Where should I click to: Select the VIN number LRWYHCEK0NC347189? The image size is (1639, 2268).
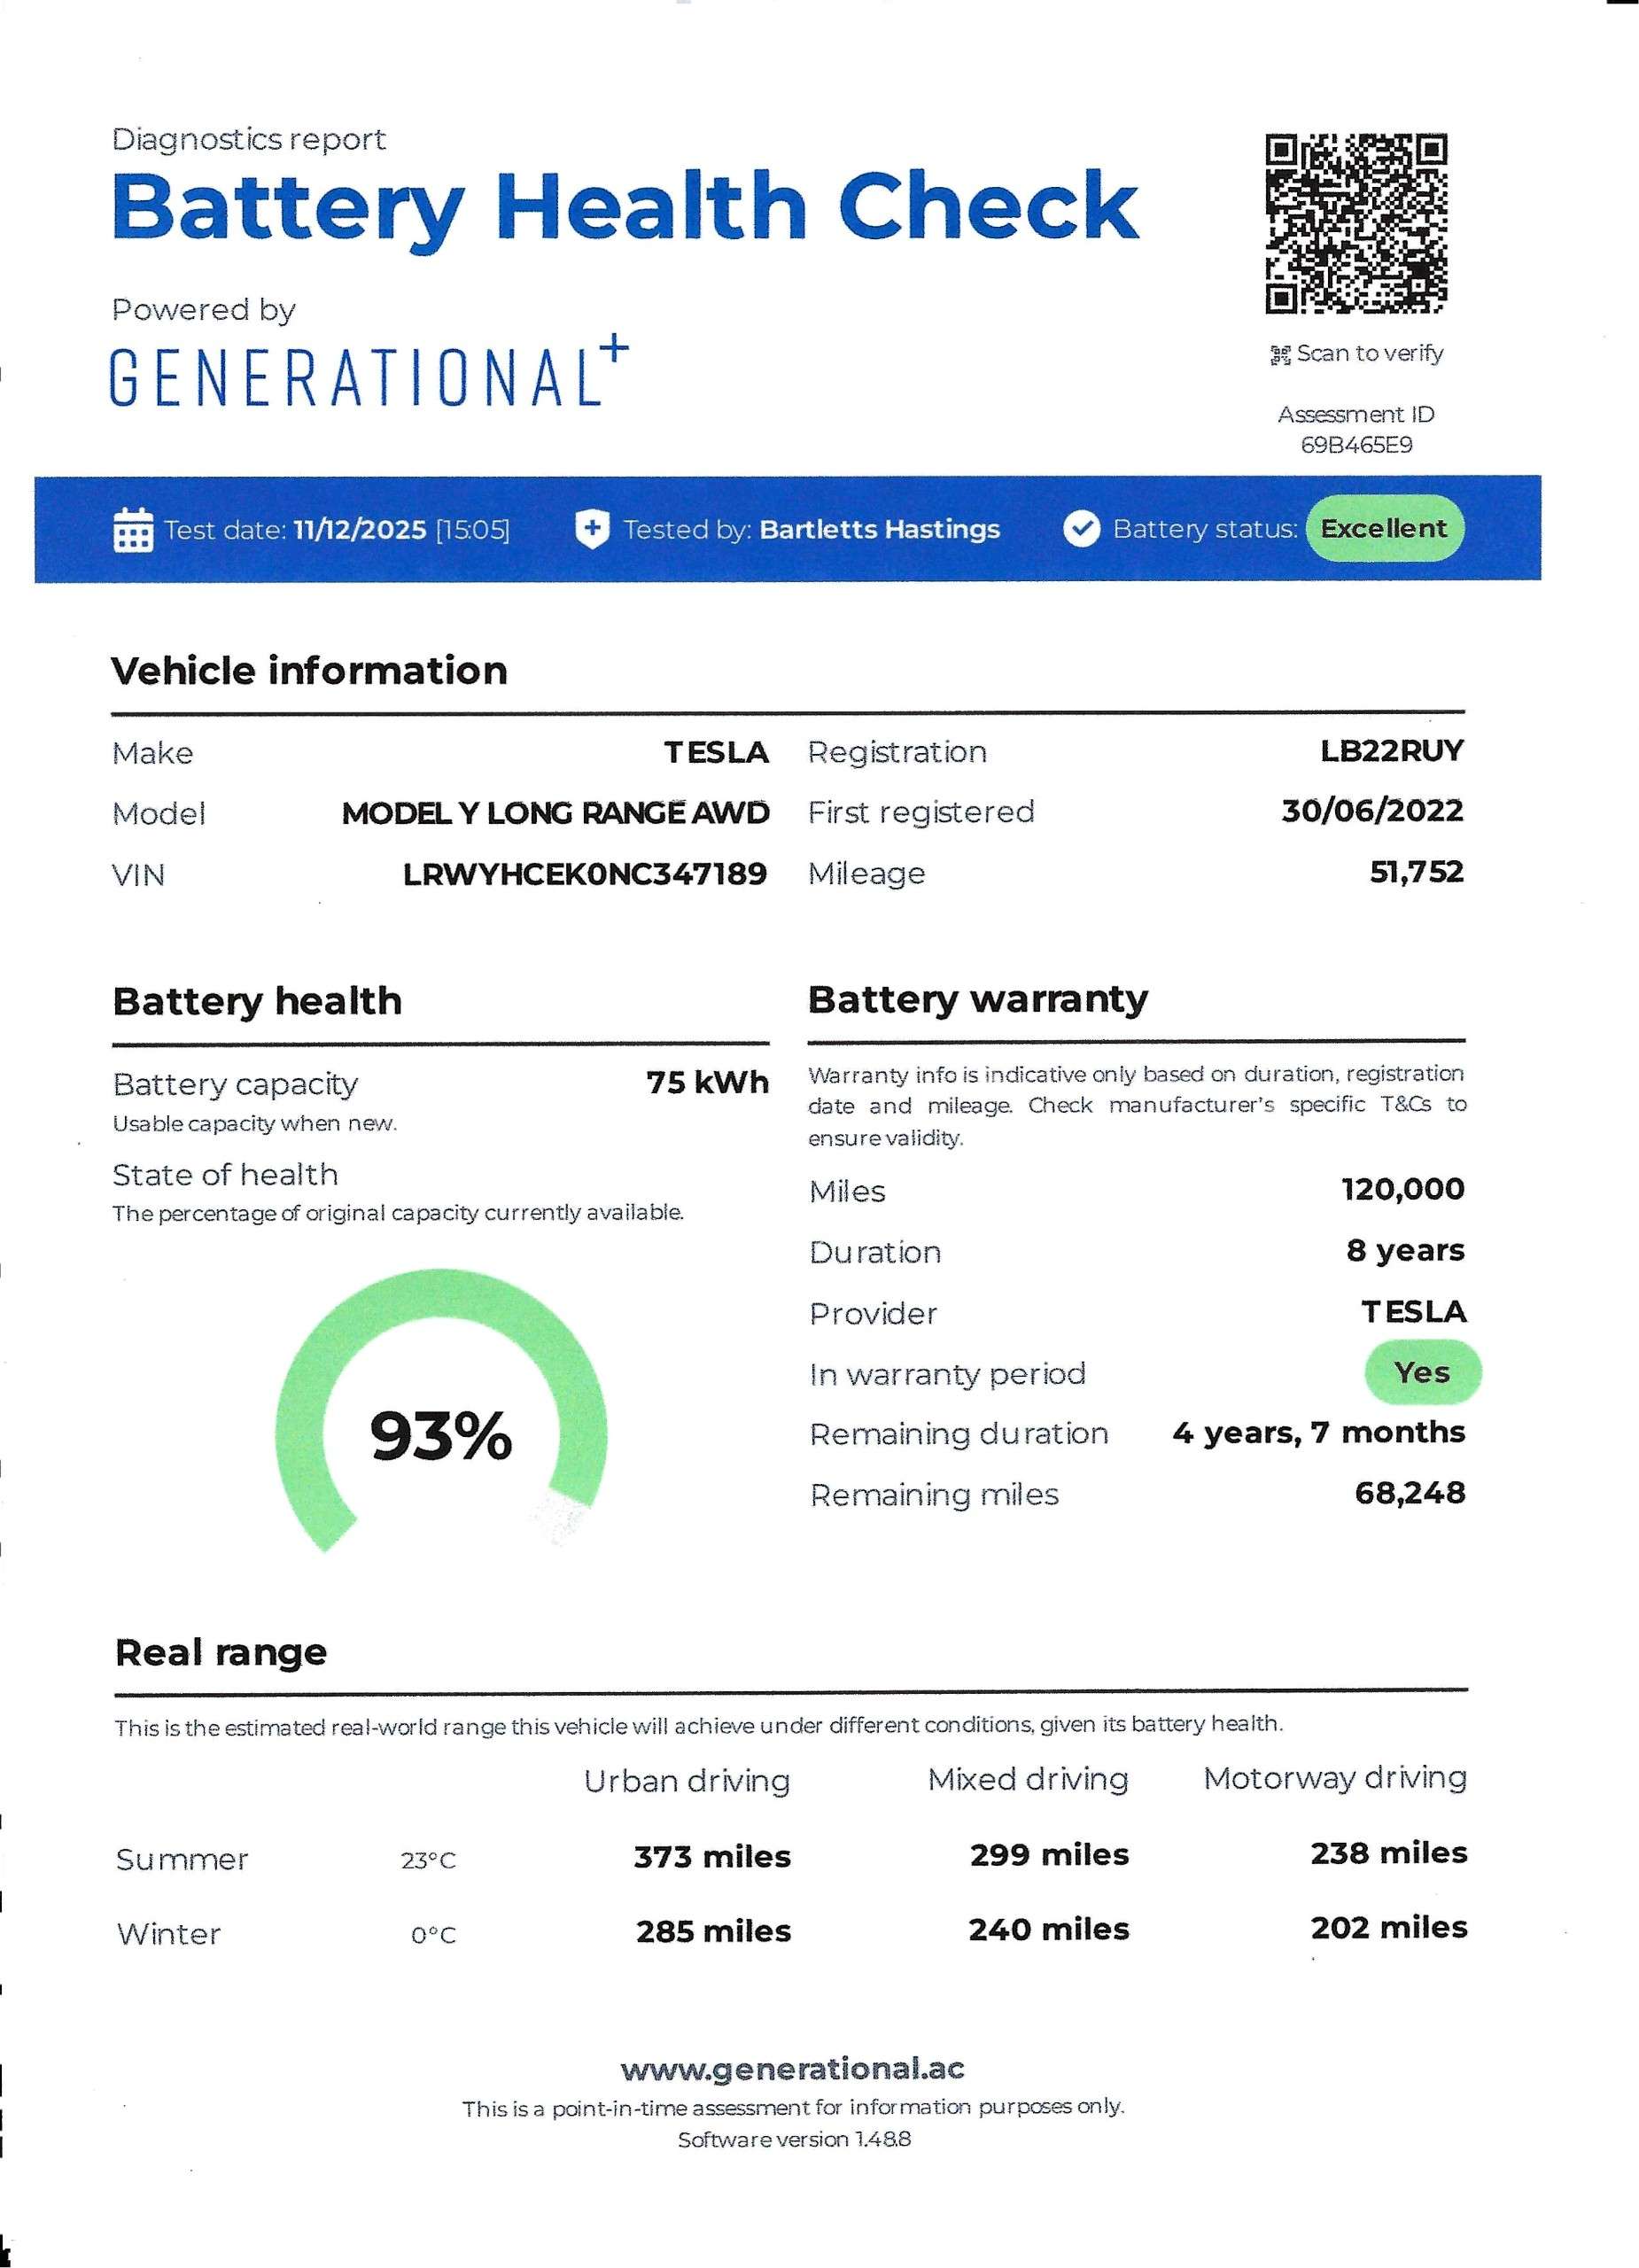[x=584, y=874]
